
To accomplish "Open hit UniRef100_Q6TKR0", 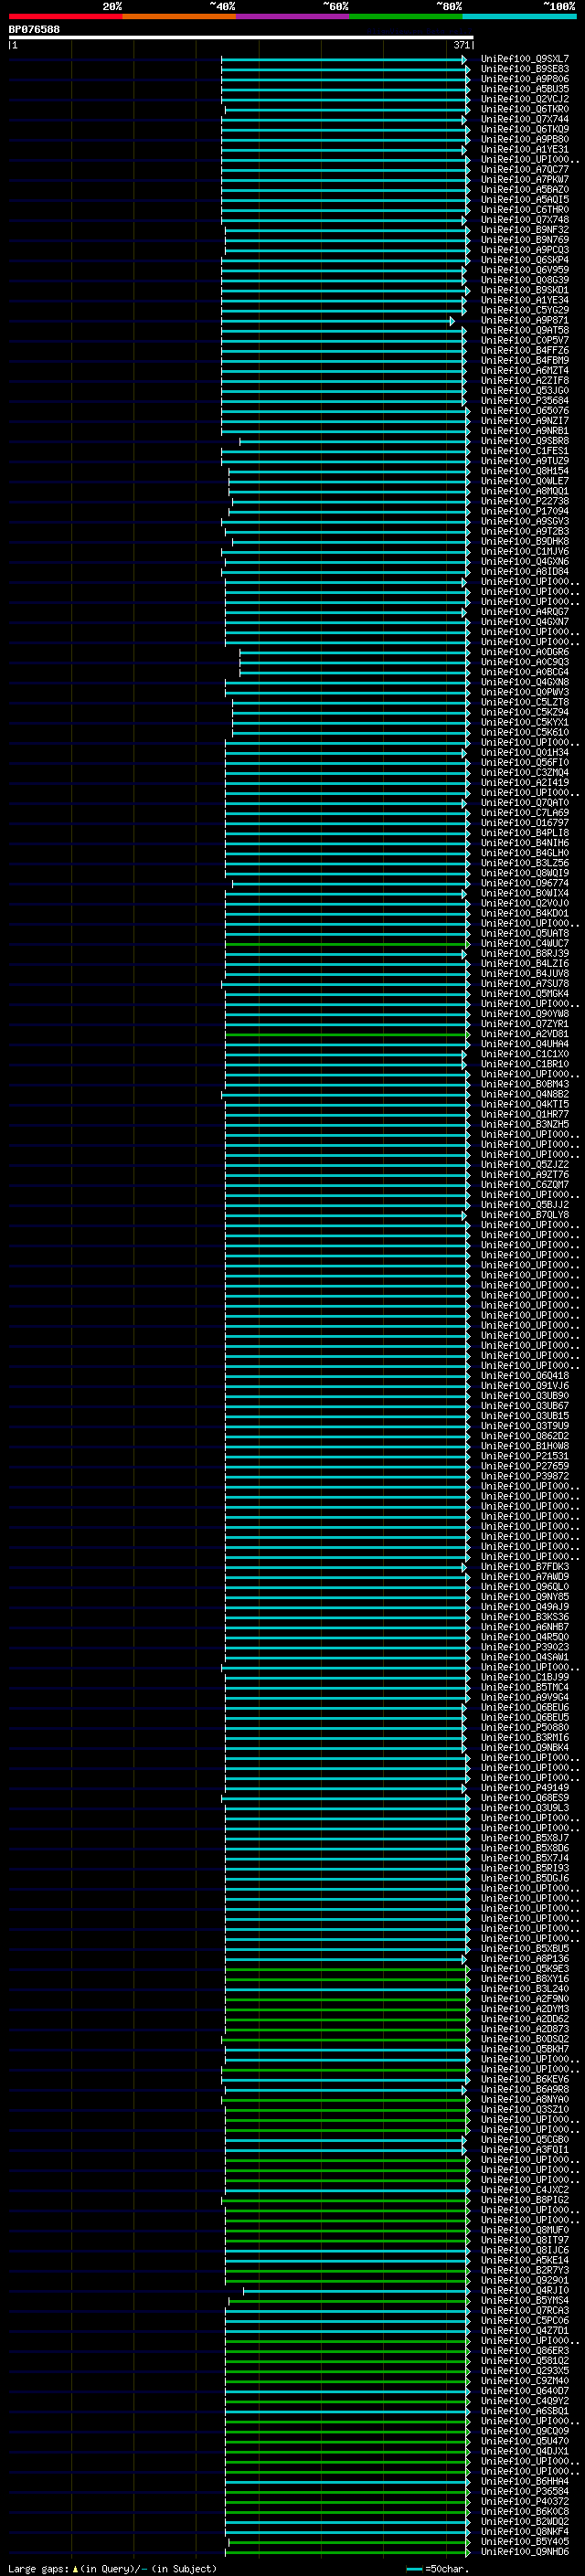I will [x=524, y=109].
